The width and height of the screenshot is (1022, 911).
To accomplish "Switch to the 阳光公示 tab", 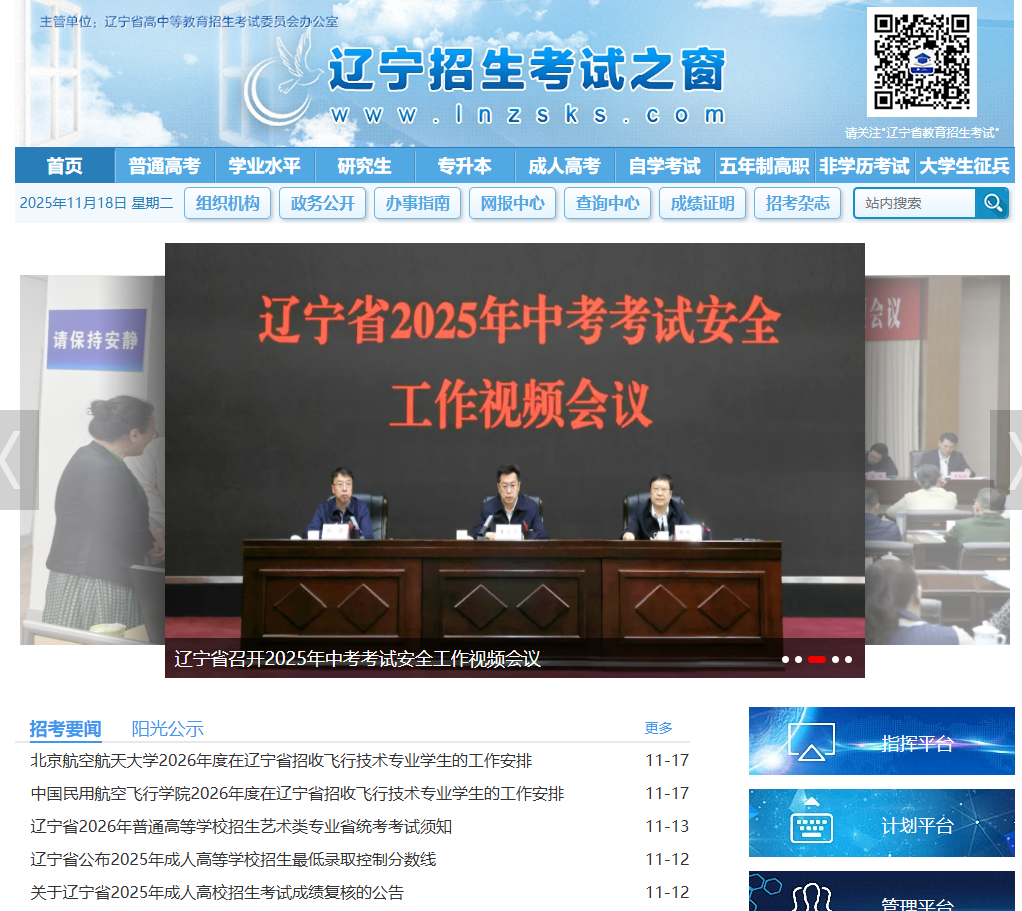I will (x=167, y=728).
